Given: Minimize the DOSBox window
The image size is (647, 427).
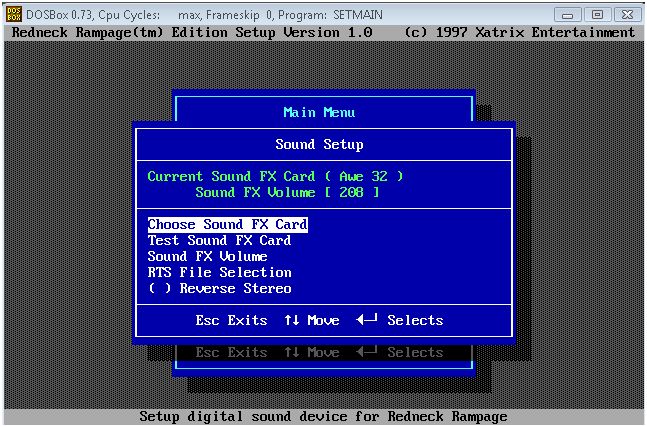Looking at the screenshot, I should [x=567, y=15].
